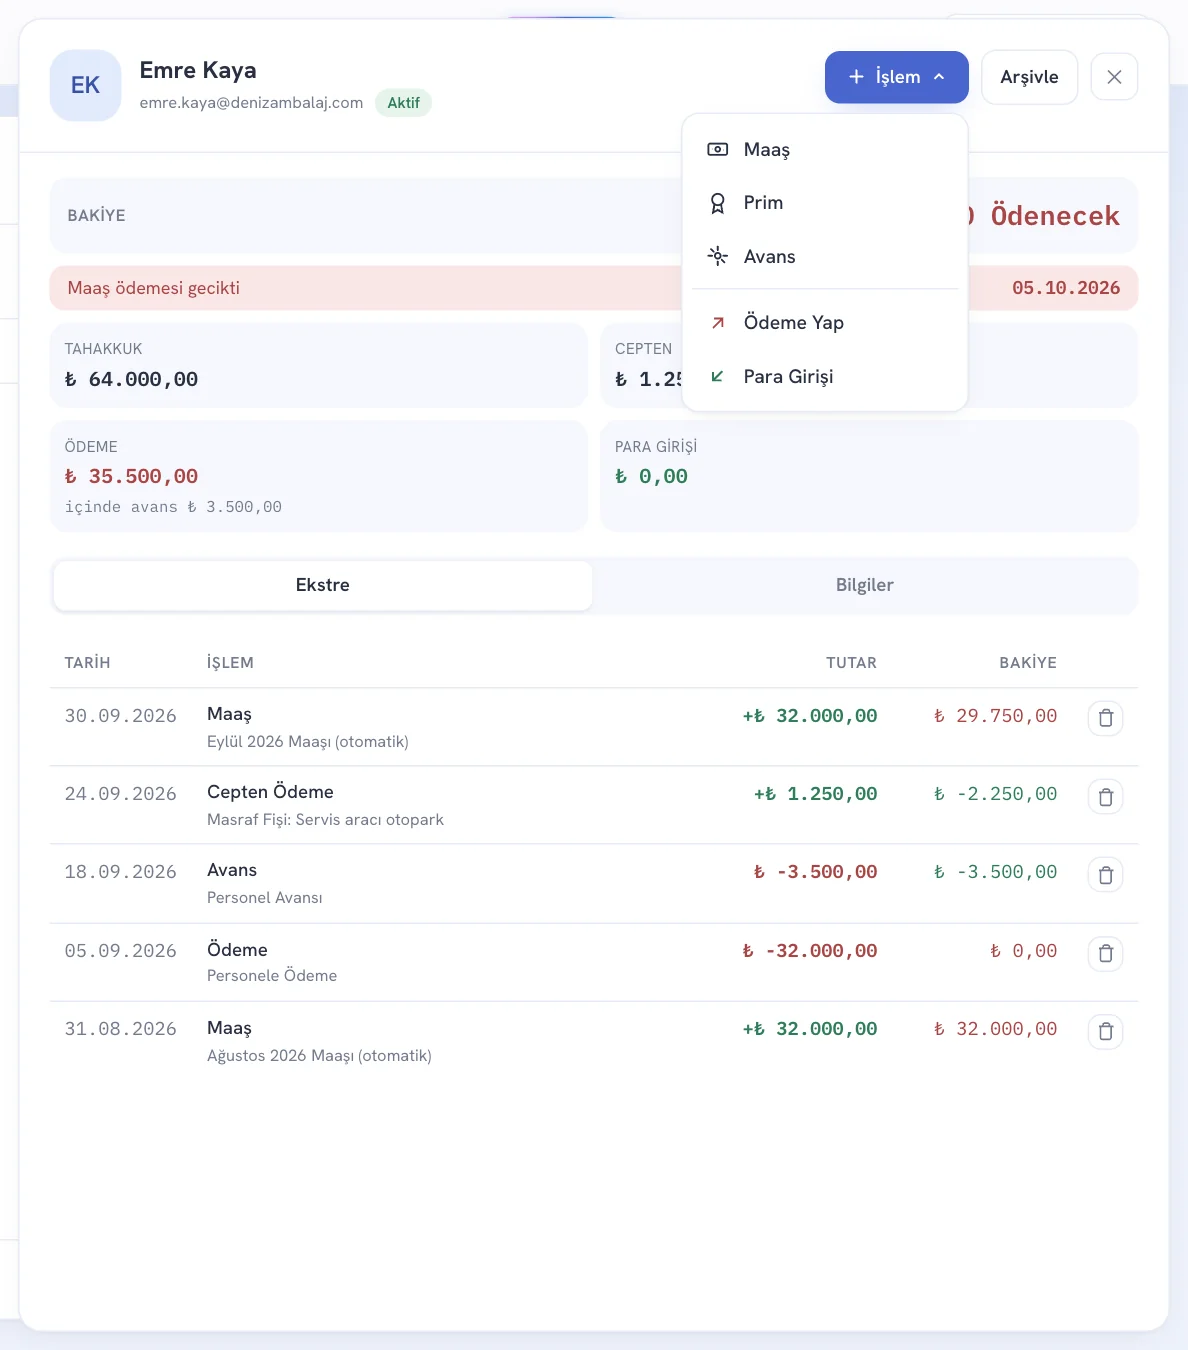
Task: Click the 'içinde avans ₺ 3.500,00' note
Action: [173, 507]
